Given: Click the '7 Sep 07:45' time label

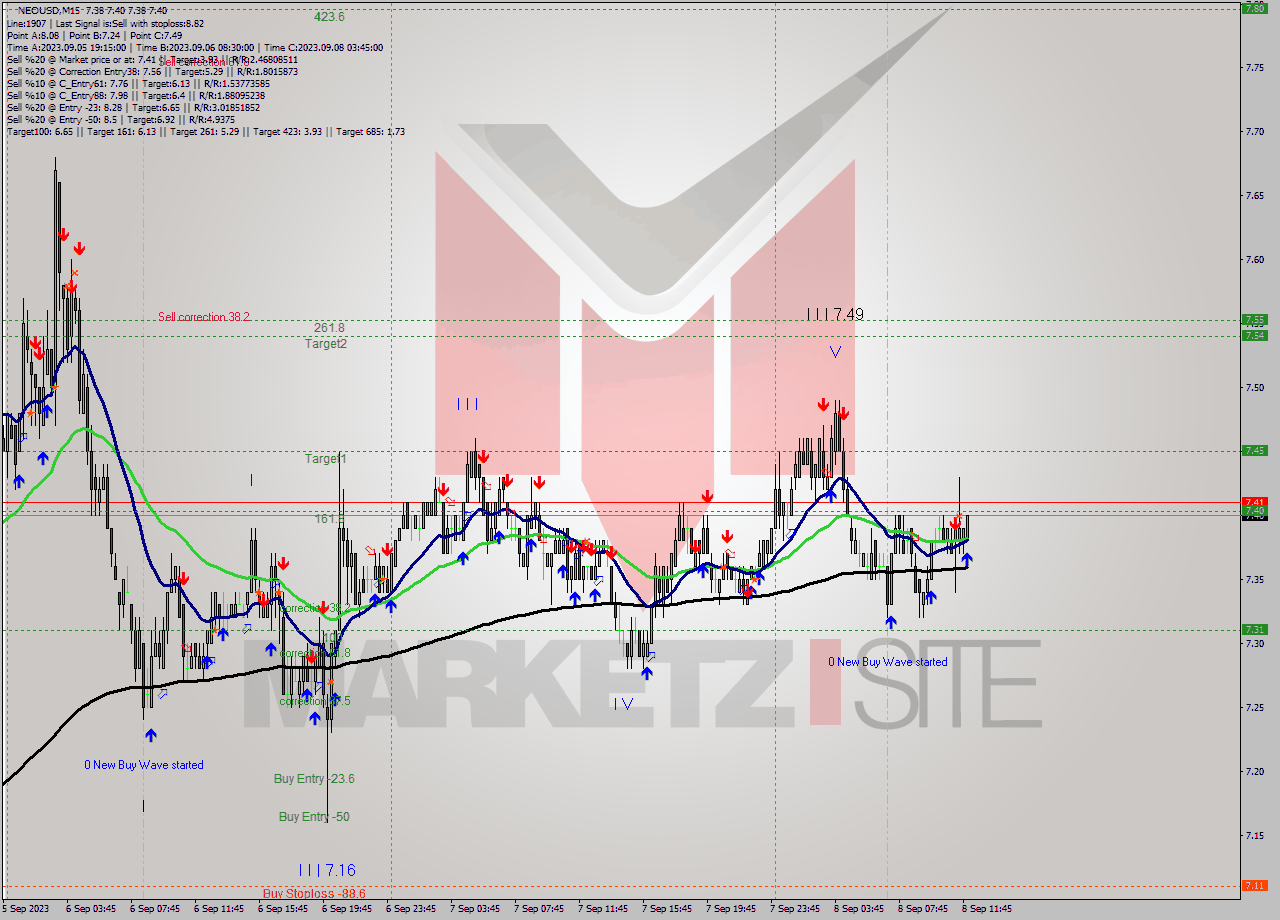Looking at the screenshot, I should (x=539, y=909).
